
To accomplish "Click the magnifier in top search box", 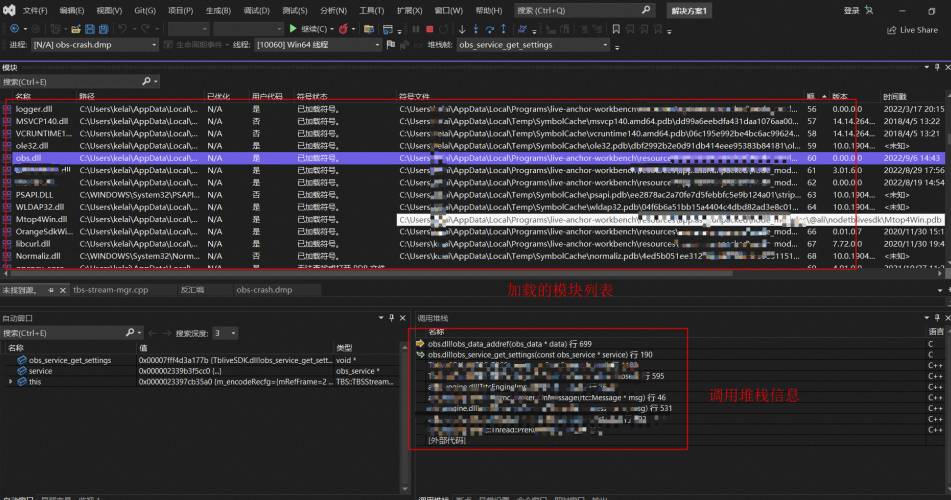I will click(646, 10).
